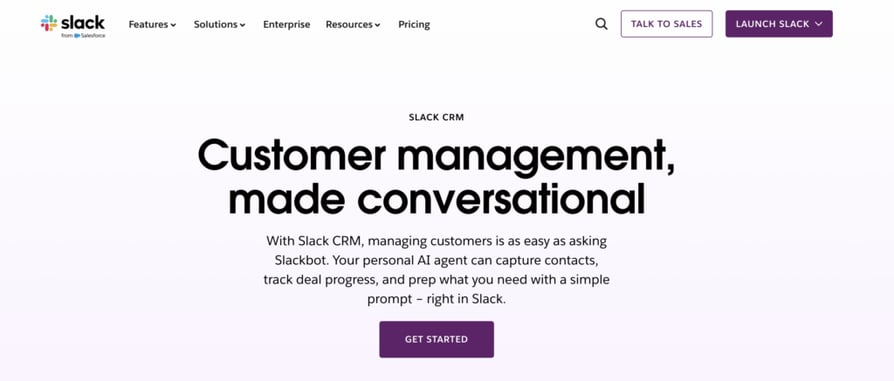Expand the Features chevron arrow
This screenshot has width=894, height=381.
(x=173, y=25)
